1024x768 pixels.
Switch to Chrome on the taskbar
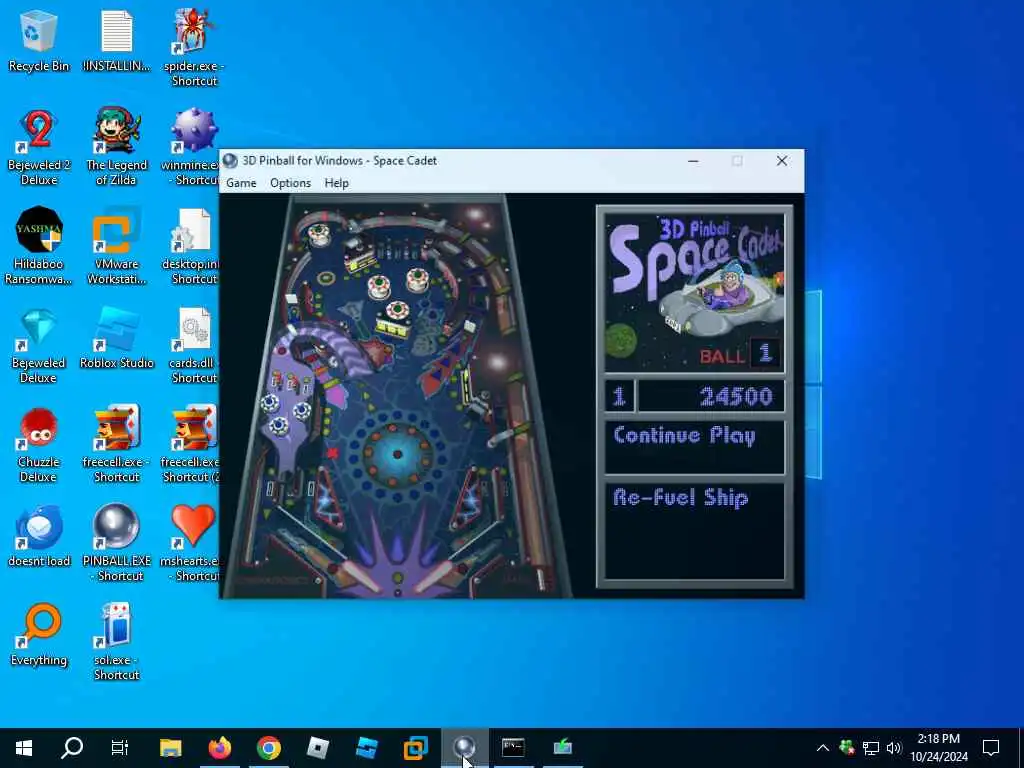(x=268, y=748)
